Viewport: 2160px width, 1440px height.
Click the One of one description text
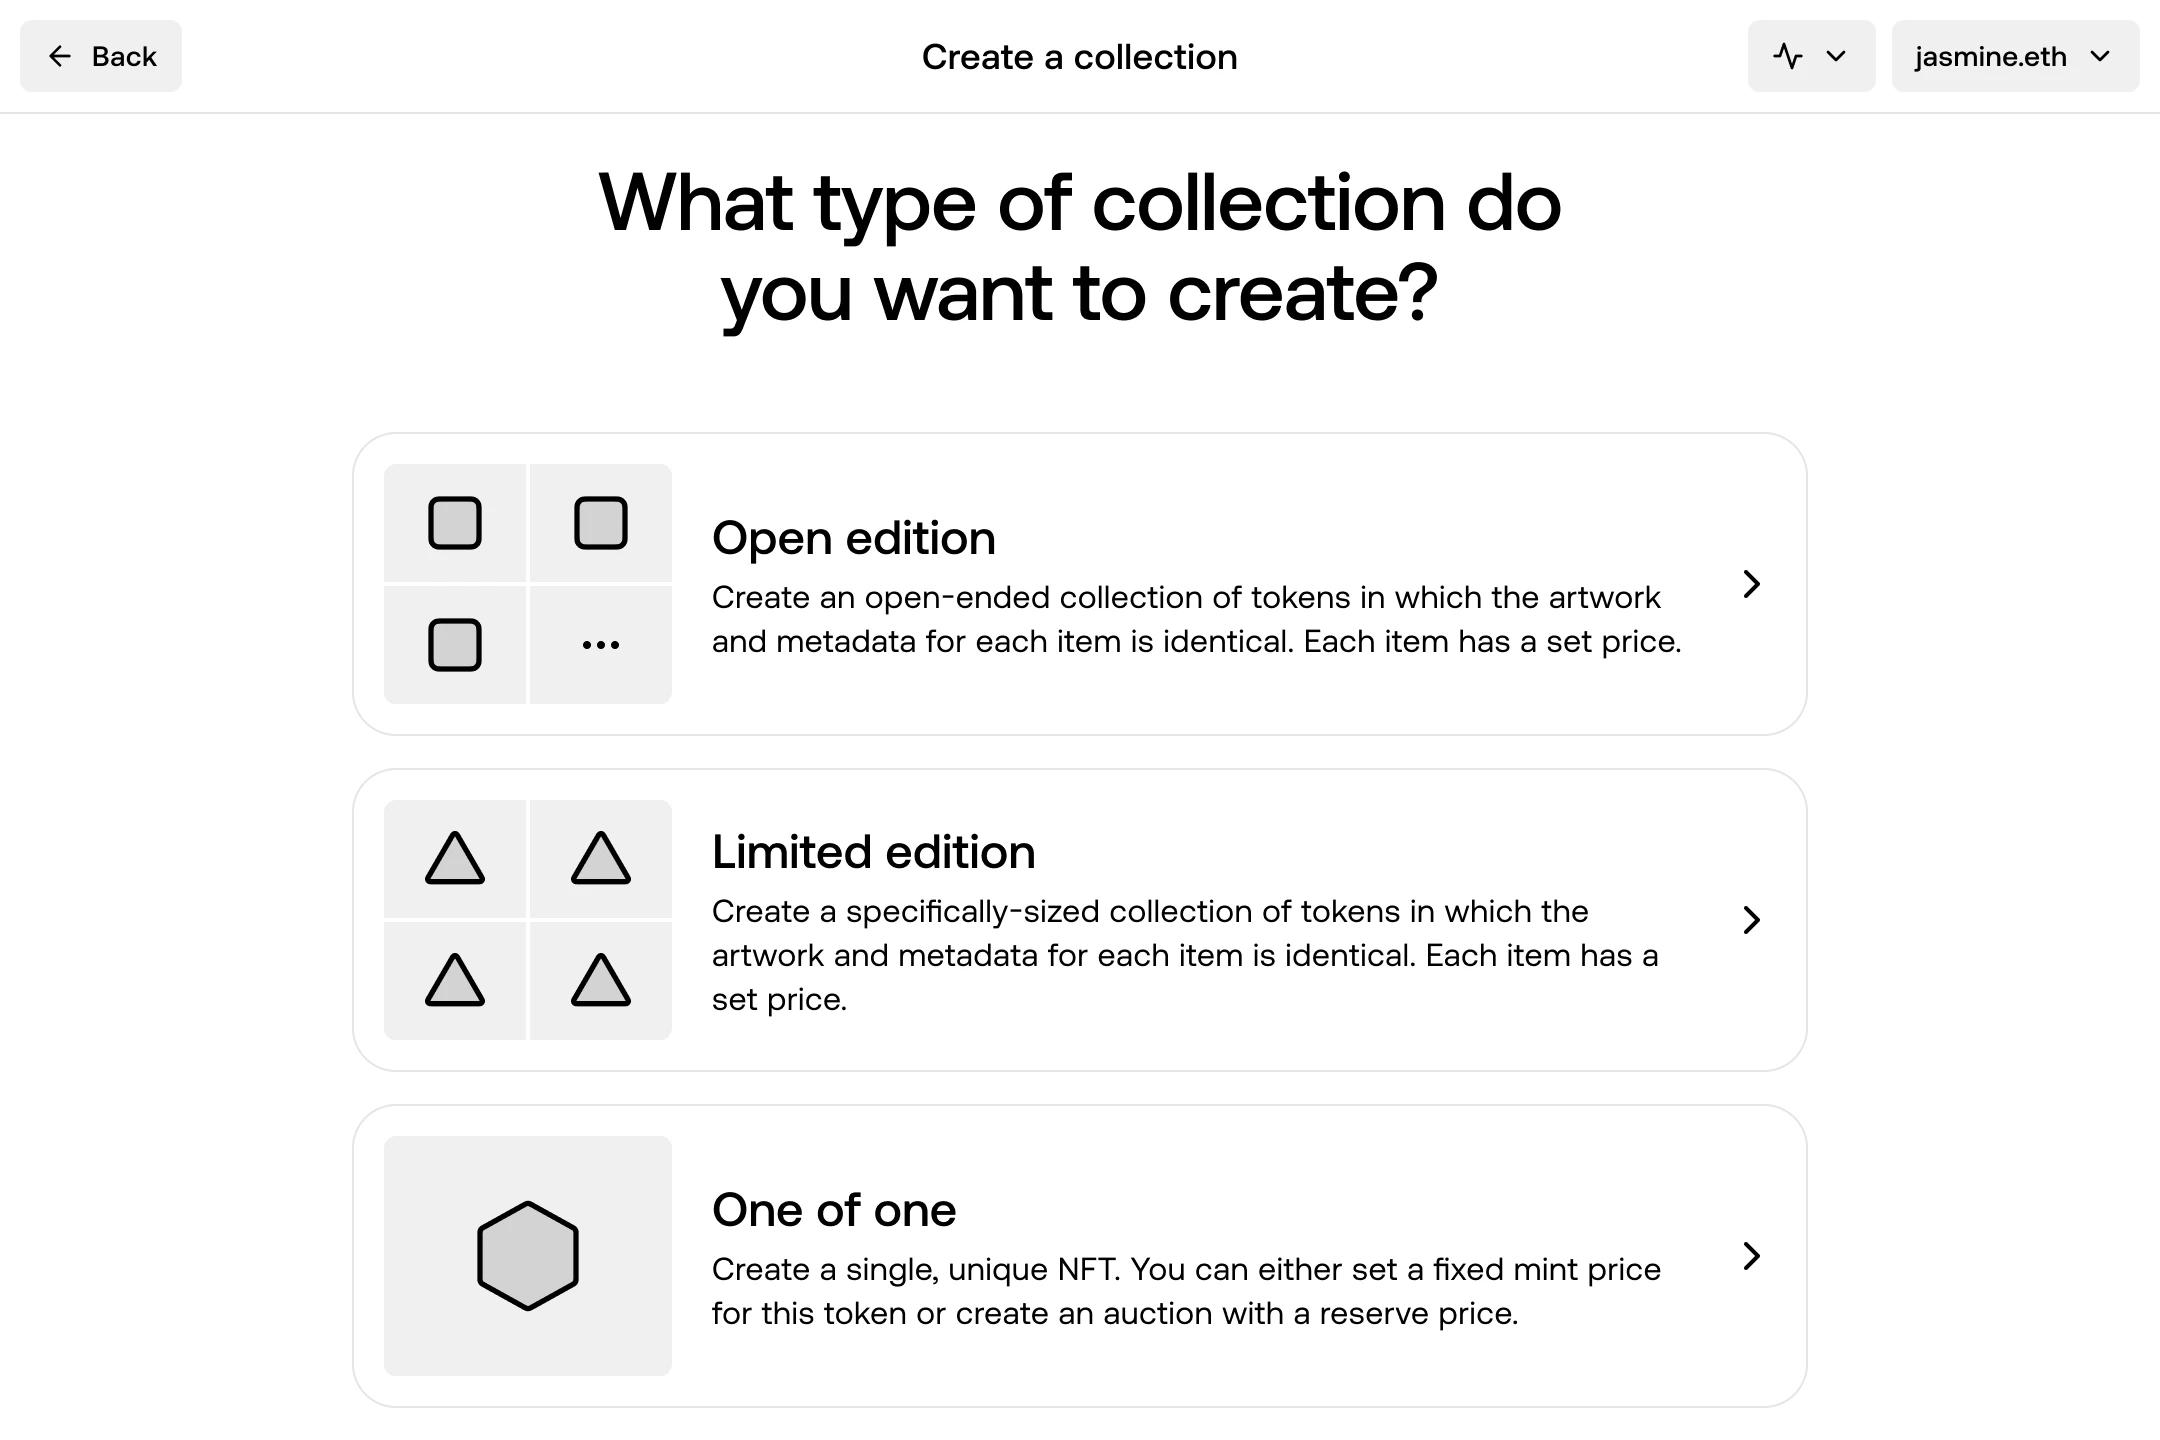1186,1292
